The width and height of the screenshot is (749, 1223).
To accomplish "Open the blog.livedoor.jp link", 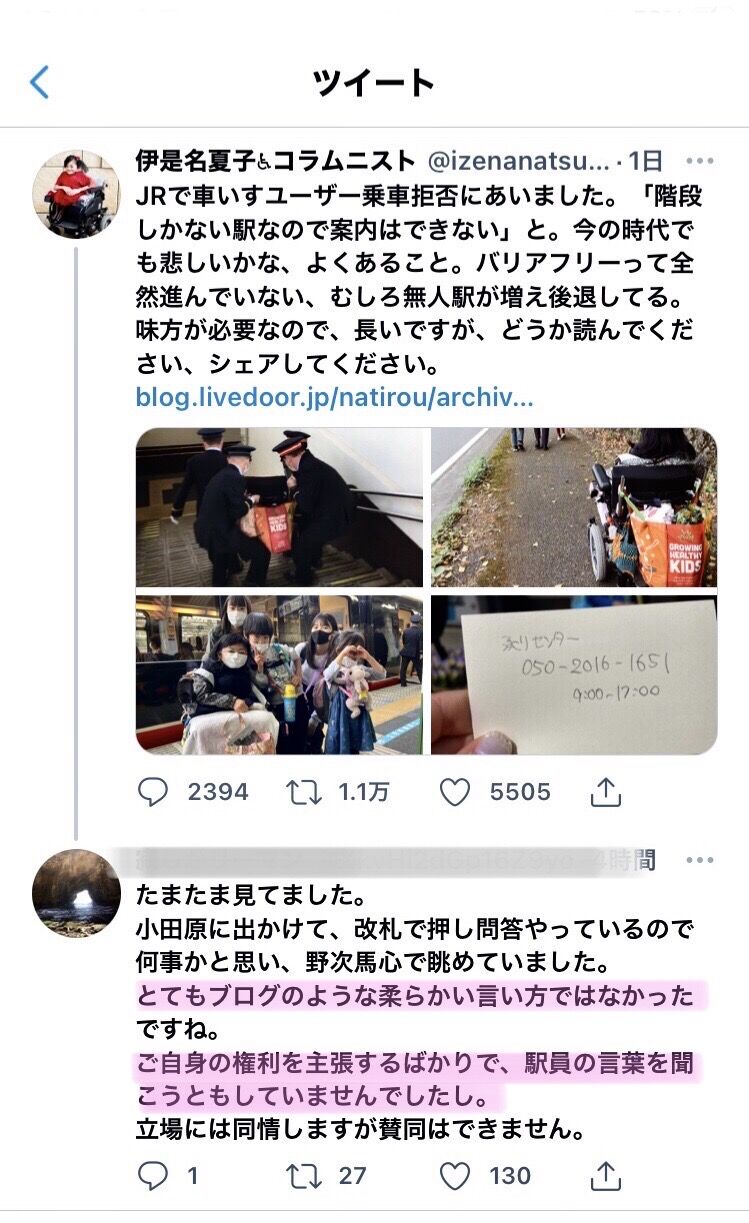I will point(334,398).
